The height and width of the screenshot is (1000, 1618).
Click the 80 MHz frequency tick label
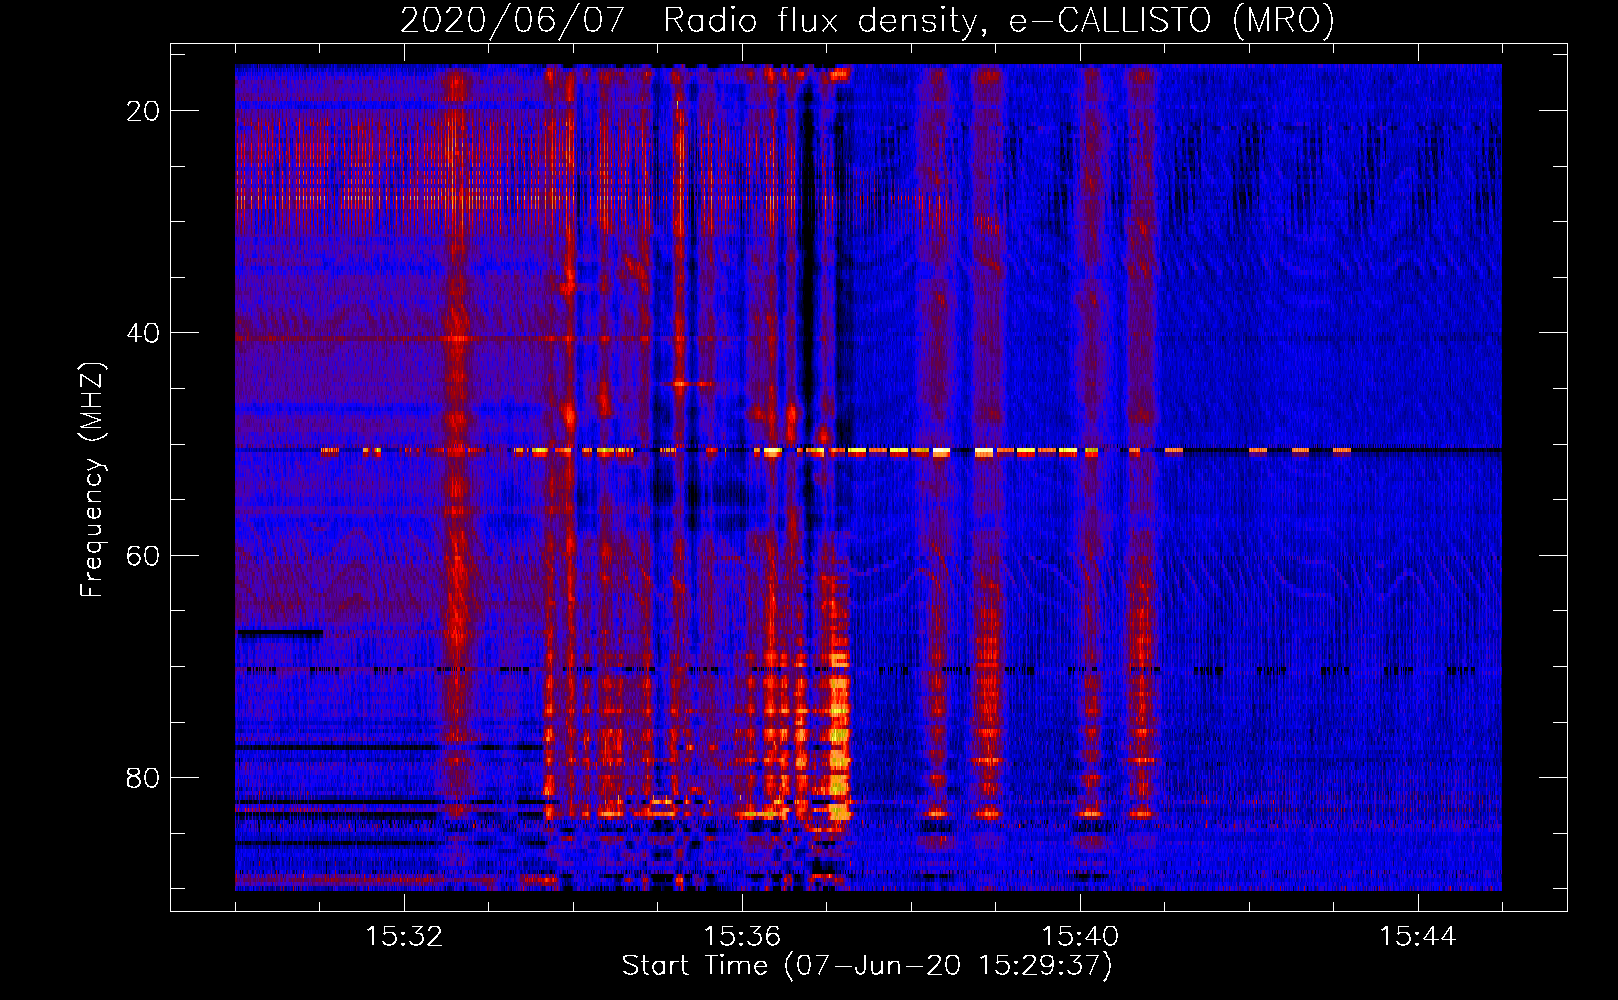(x=143, y=778)
